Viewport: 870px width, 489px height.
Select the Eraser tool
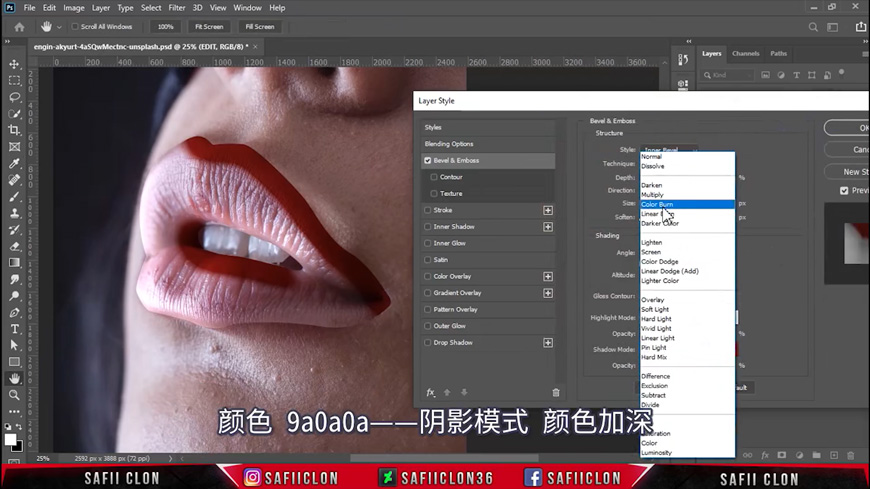14,246
